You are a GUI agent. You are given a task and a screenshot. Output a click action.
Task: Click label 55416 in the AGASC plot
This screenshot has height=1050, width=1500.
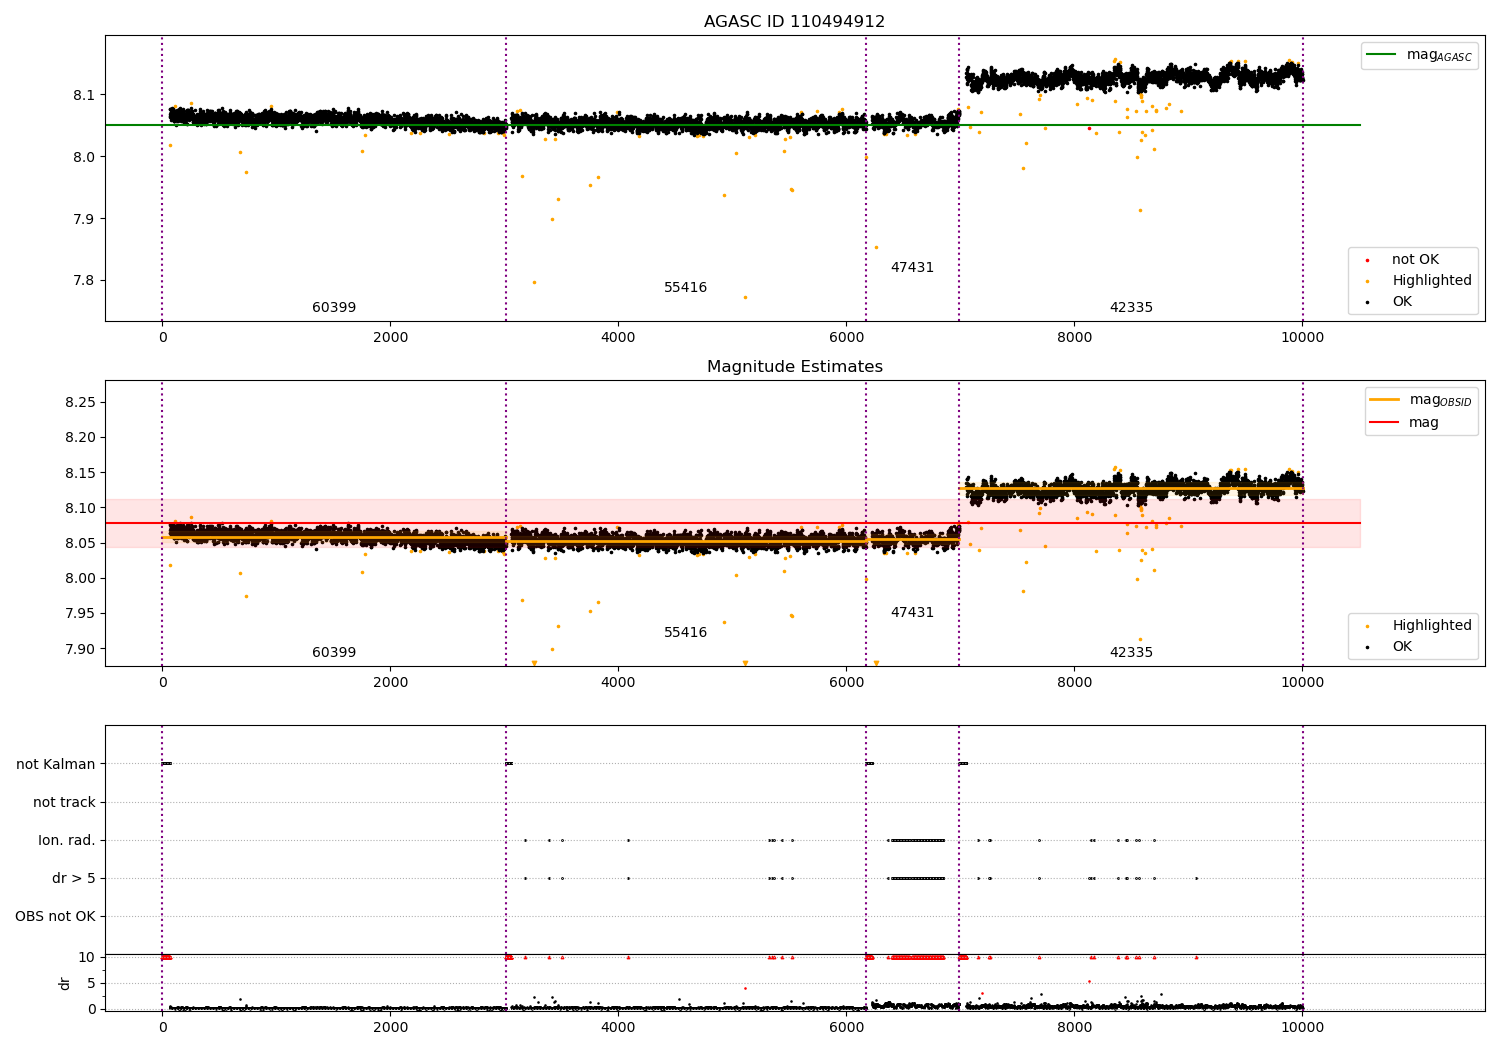pos(685,288)
